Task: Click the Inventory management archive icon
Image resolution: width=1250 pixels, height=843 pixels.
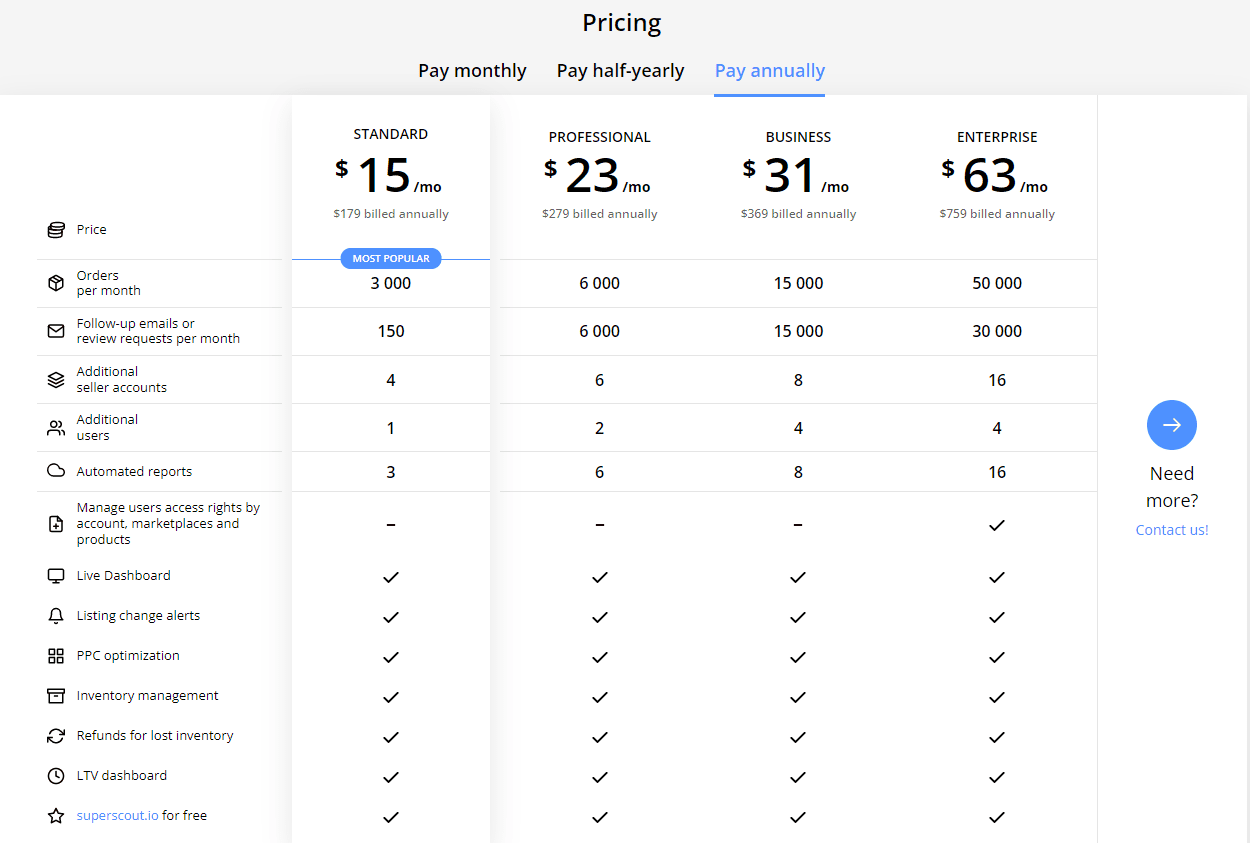Action: [56, 696]
